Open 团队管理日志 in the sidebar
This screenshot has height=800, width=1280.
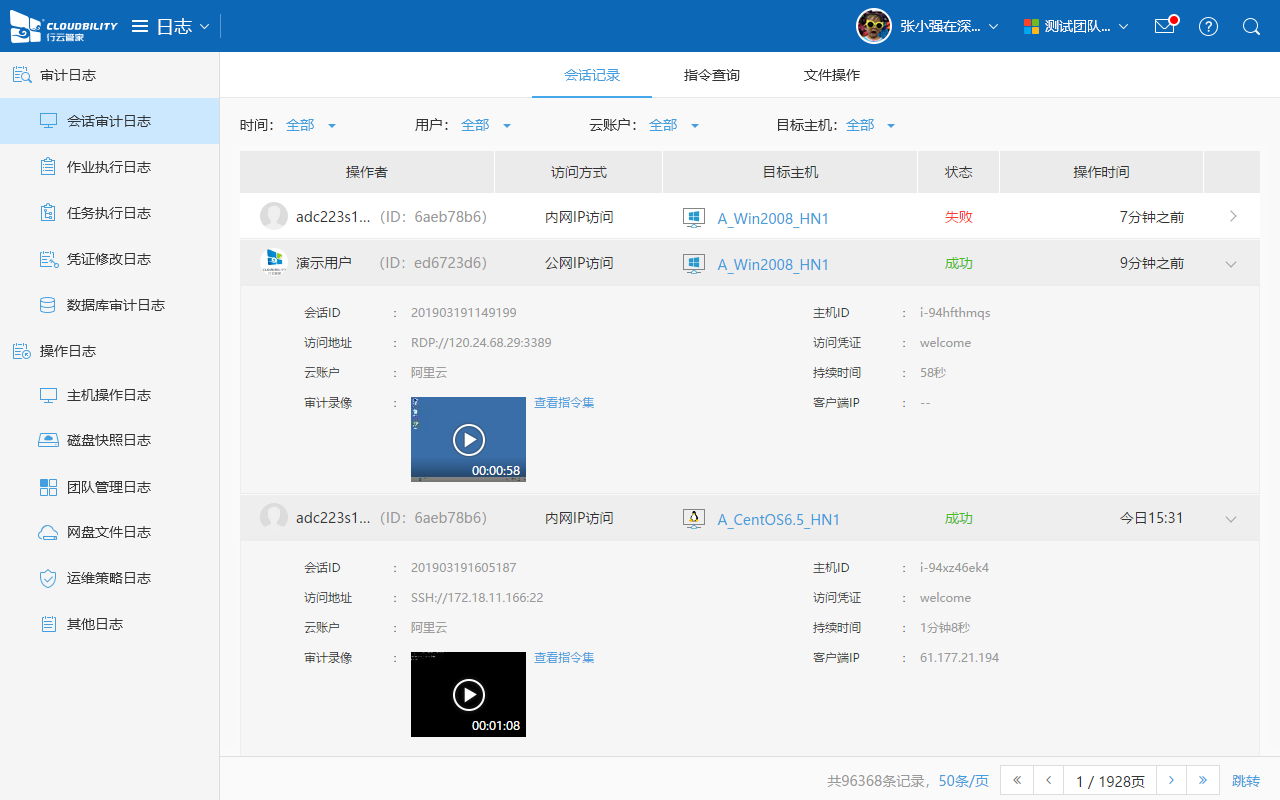(108, 487)
